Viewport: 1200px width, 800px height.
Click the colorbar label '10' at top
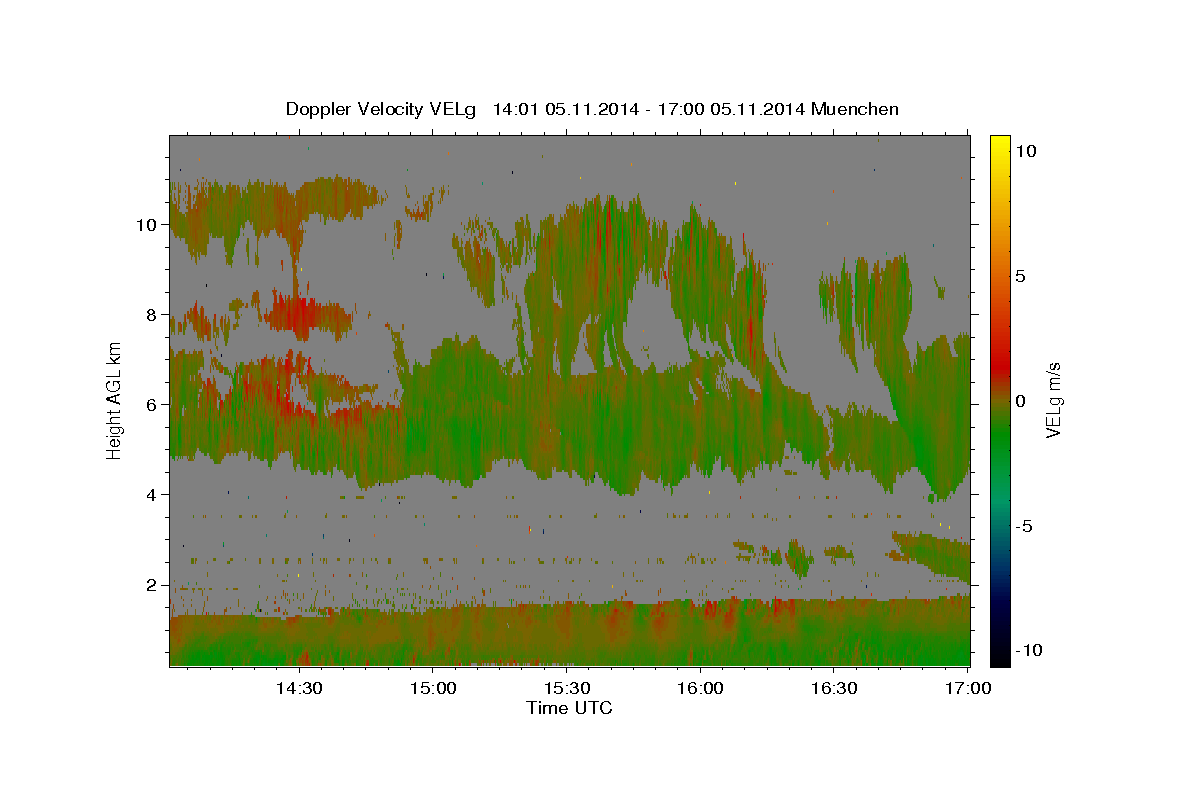click(1026, 151)
